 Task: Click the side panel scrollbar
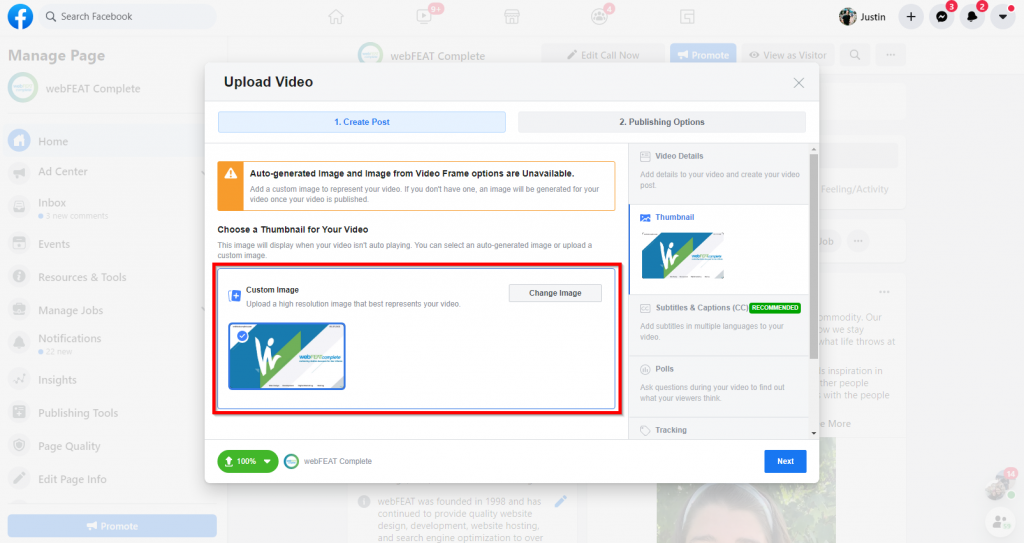point(814,256)
